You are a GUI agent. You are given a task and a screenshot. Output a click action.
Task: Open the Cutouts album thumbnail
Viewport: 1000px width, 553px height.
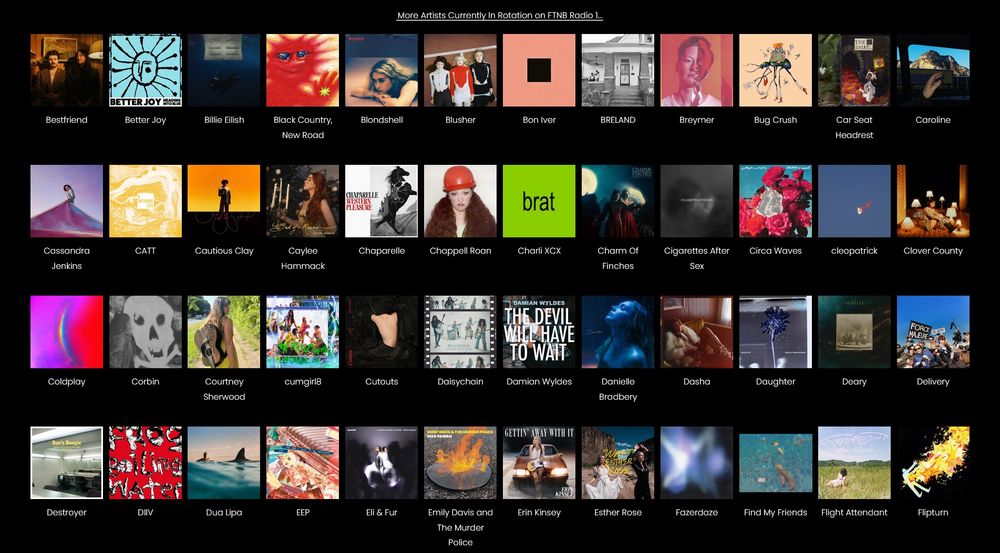[x=381, y=332]
